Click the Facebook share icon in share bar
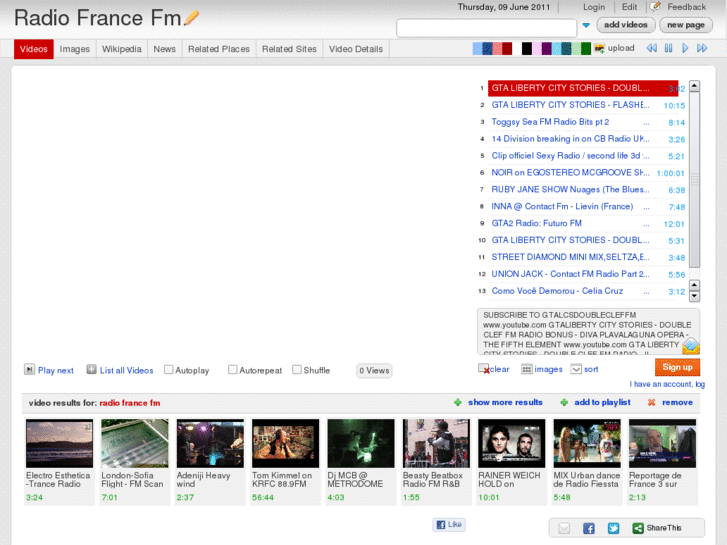Viewport: 727px width, 545px height. (589, 528)
